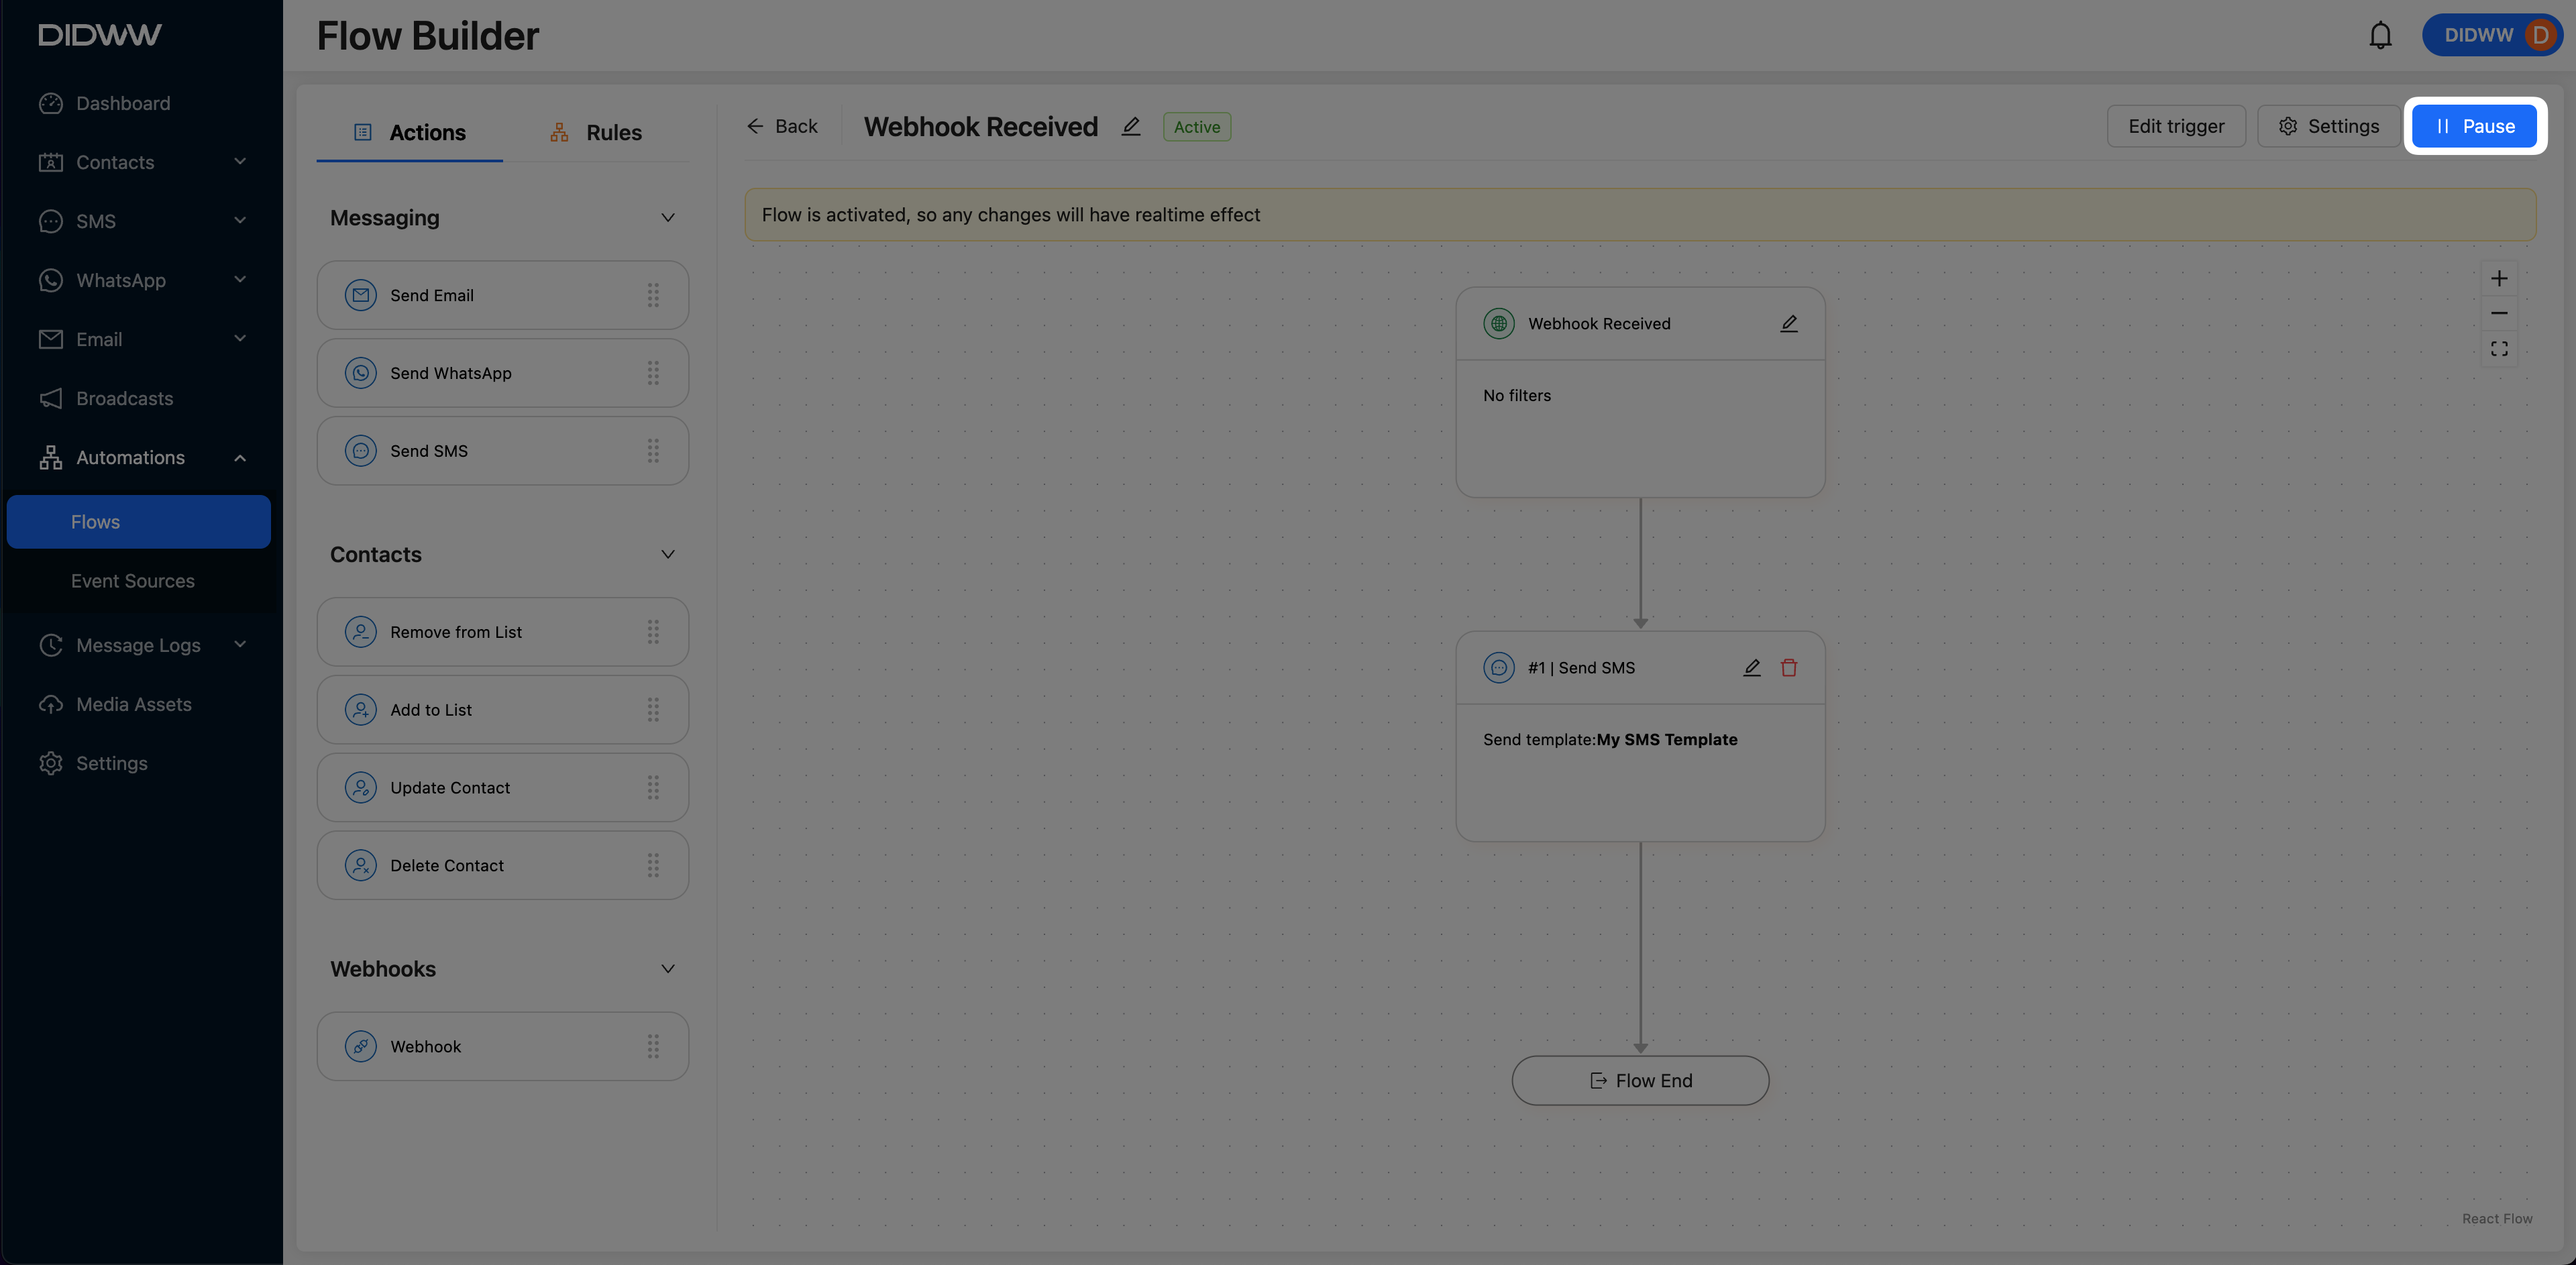Image resolution: width=2576 pixels, height=1265 pixels.
Task: Zoom out on the flow canvas
Action: 2499,314
